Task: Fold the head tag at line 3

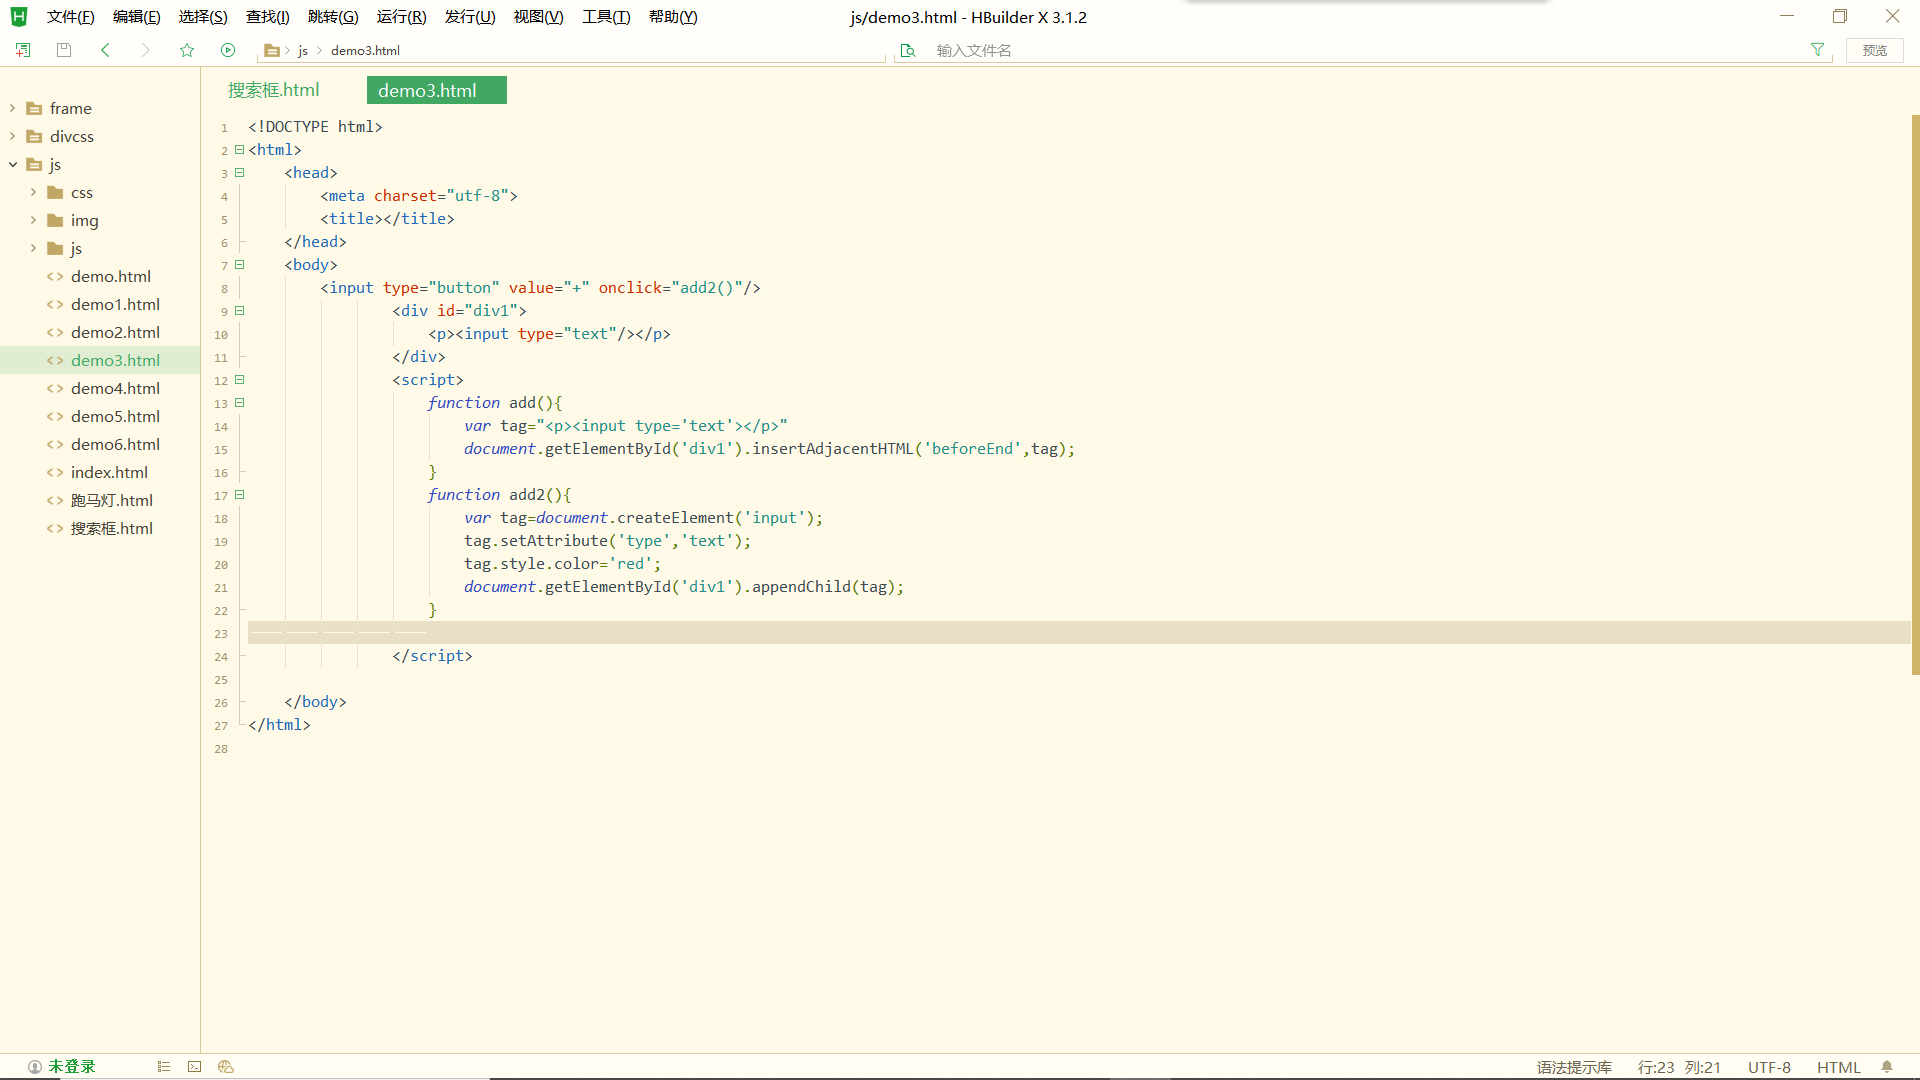Action: pos(240,173)
